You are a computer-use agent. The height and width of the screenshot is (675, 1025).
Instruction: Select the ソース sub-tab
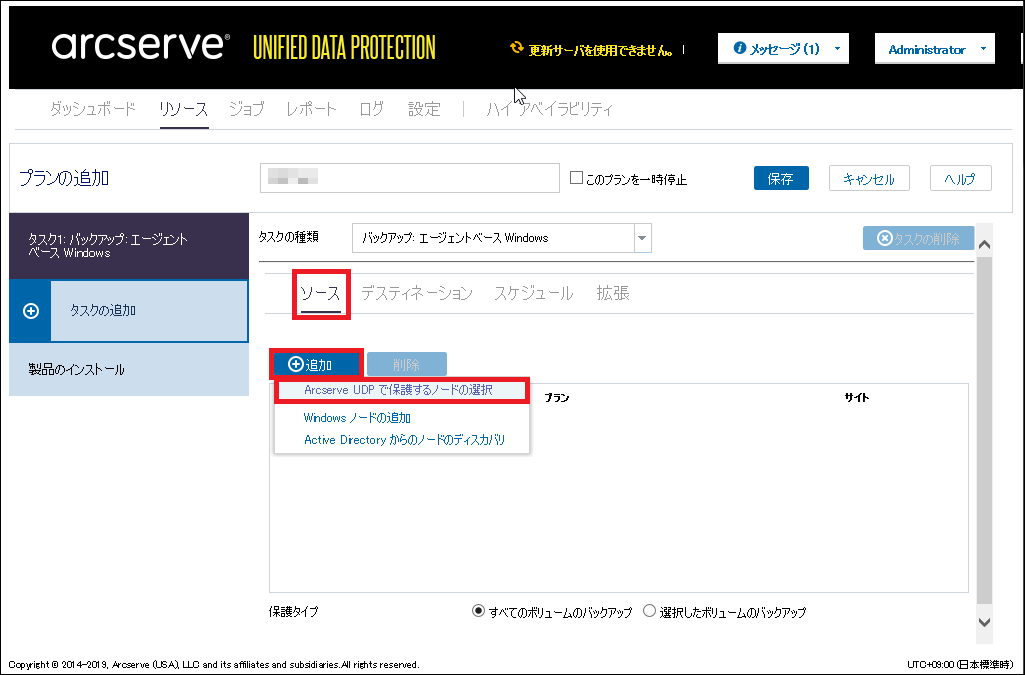tap(320, 293)
